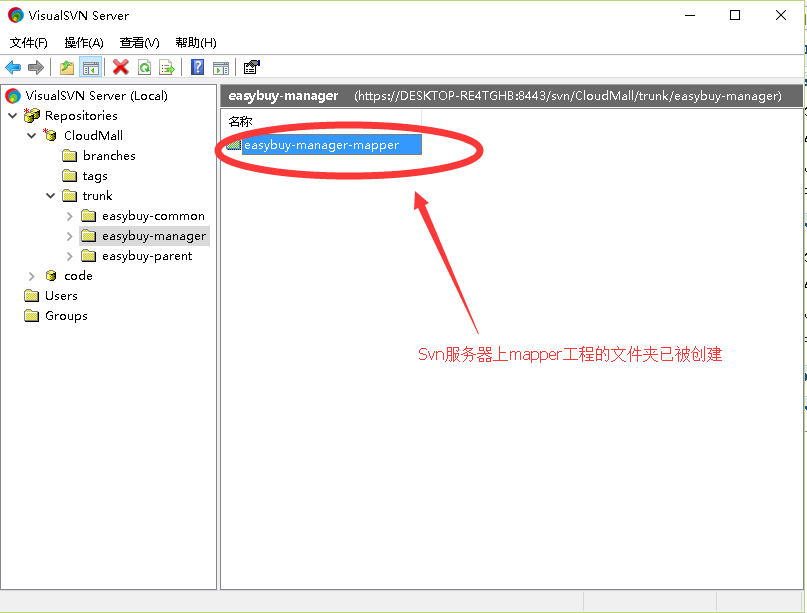This screenshot has height=613, width=807.
Task: Minimize the VisualSVN Server window
Action: coord(690,15)
